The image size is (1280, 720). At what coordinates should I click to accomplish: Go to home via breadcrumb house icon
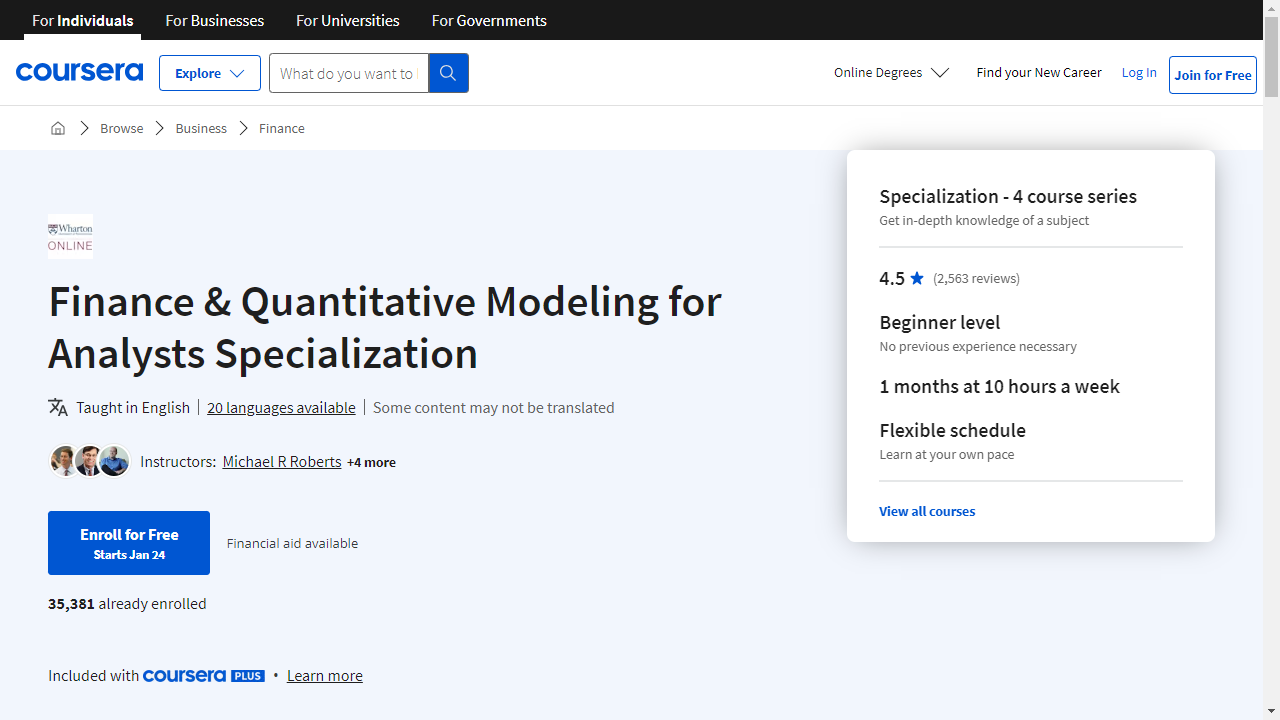click(58, 128)
